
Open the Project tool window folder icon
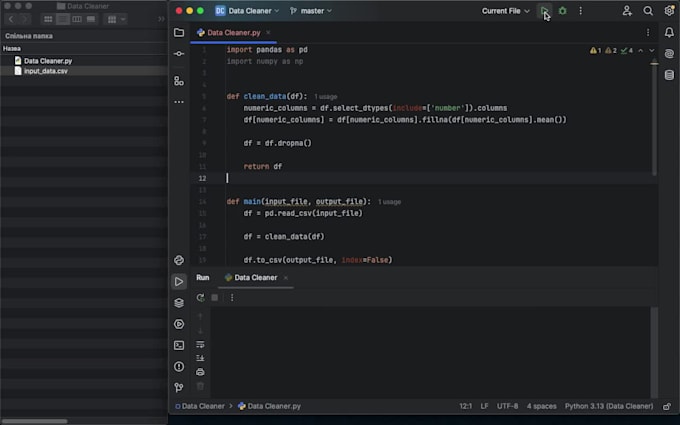coord(179,33)
